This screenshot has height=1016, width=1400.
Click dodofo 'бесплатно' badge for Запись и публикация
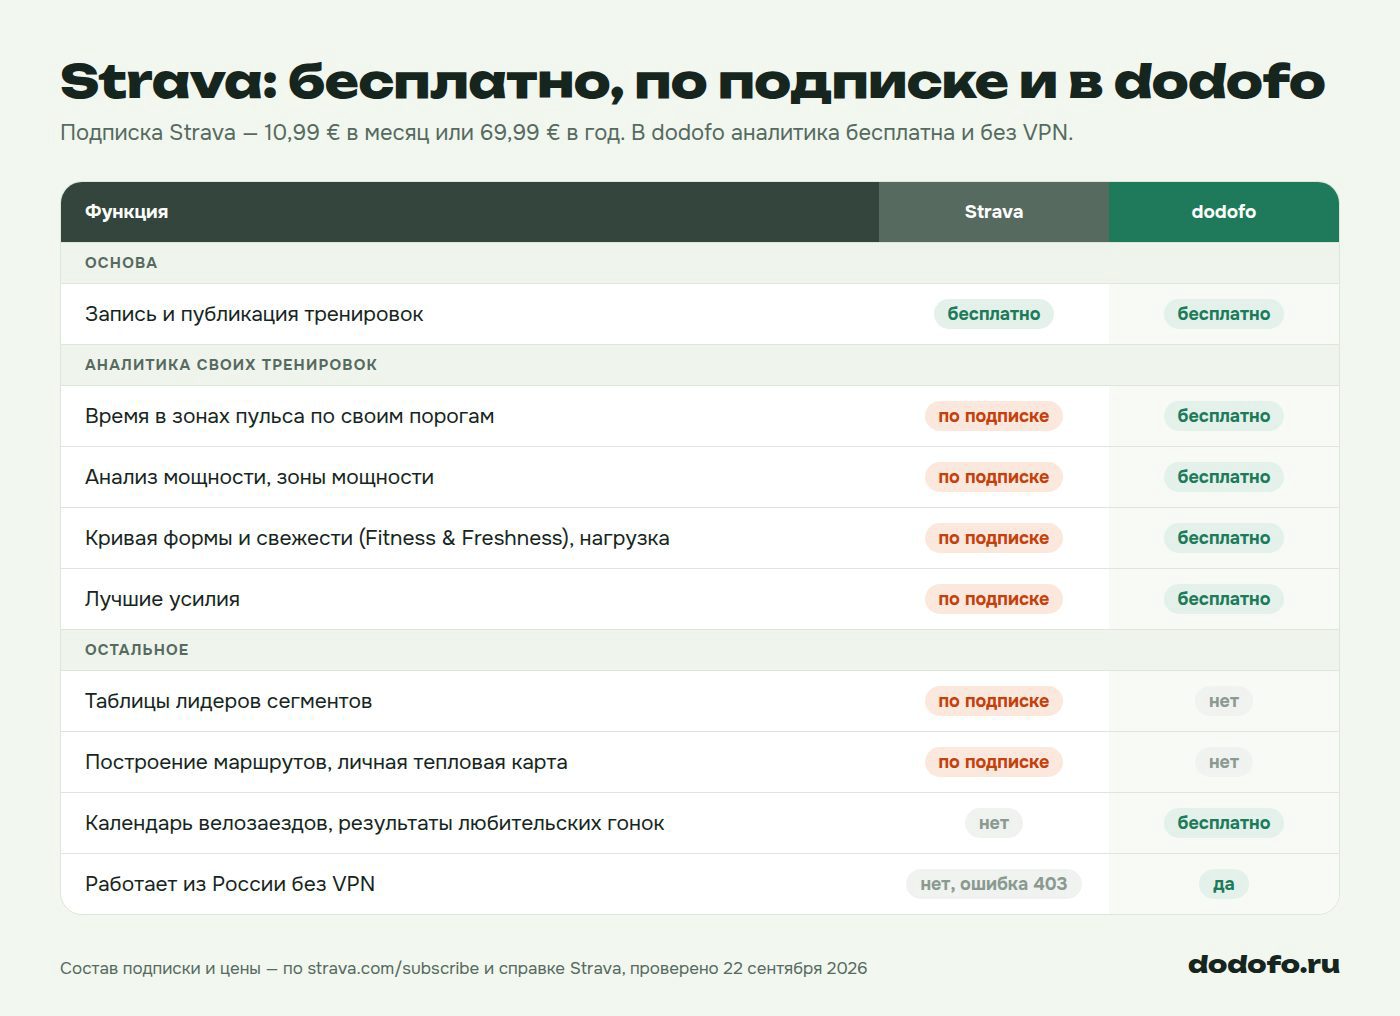click(x=1223, y=314)
